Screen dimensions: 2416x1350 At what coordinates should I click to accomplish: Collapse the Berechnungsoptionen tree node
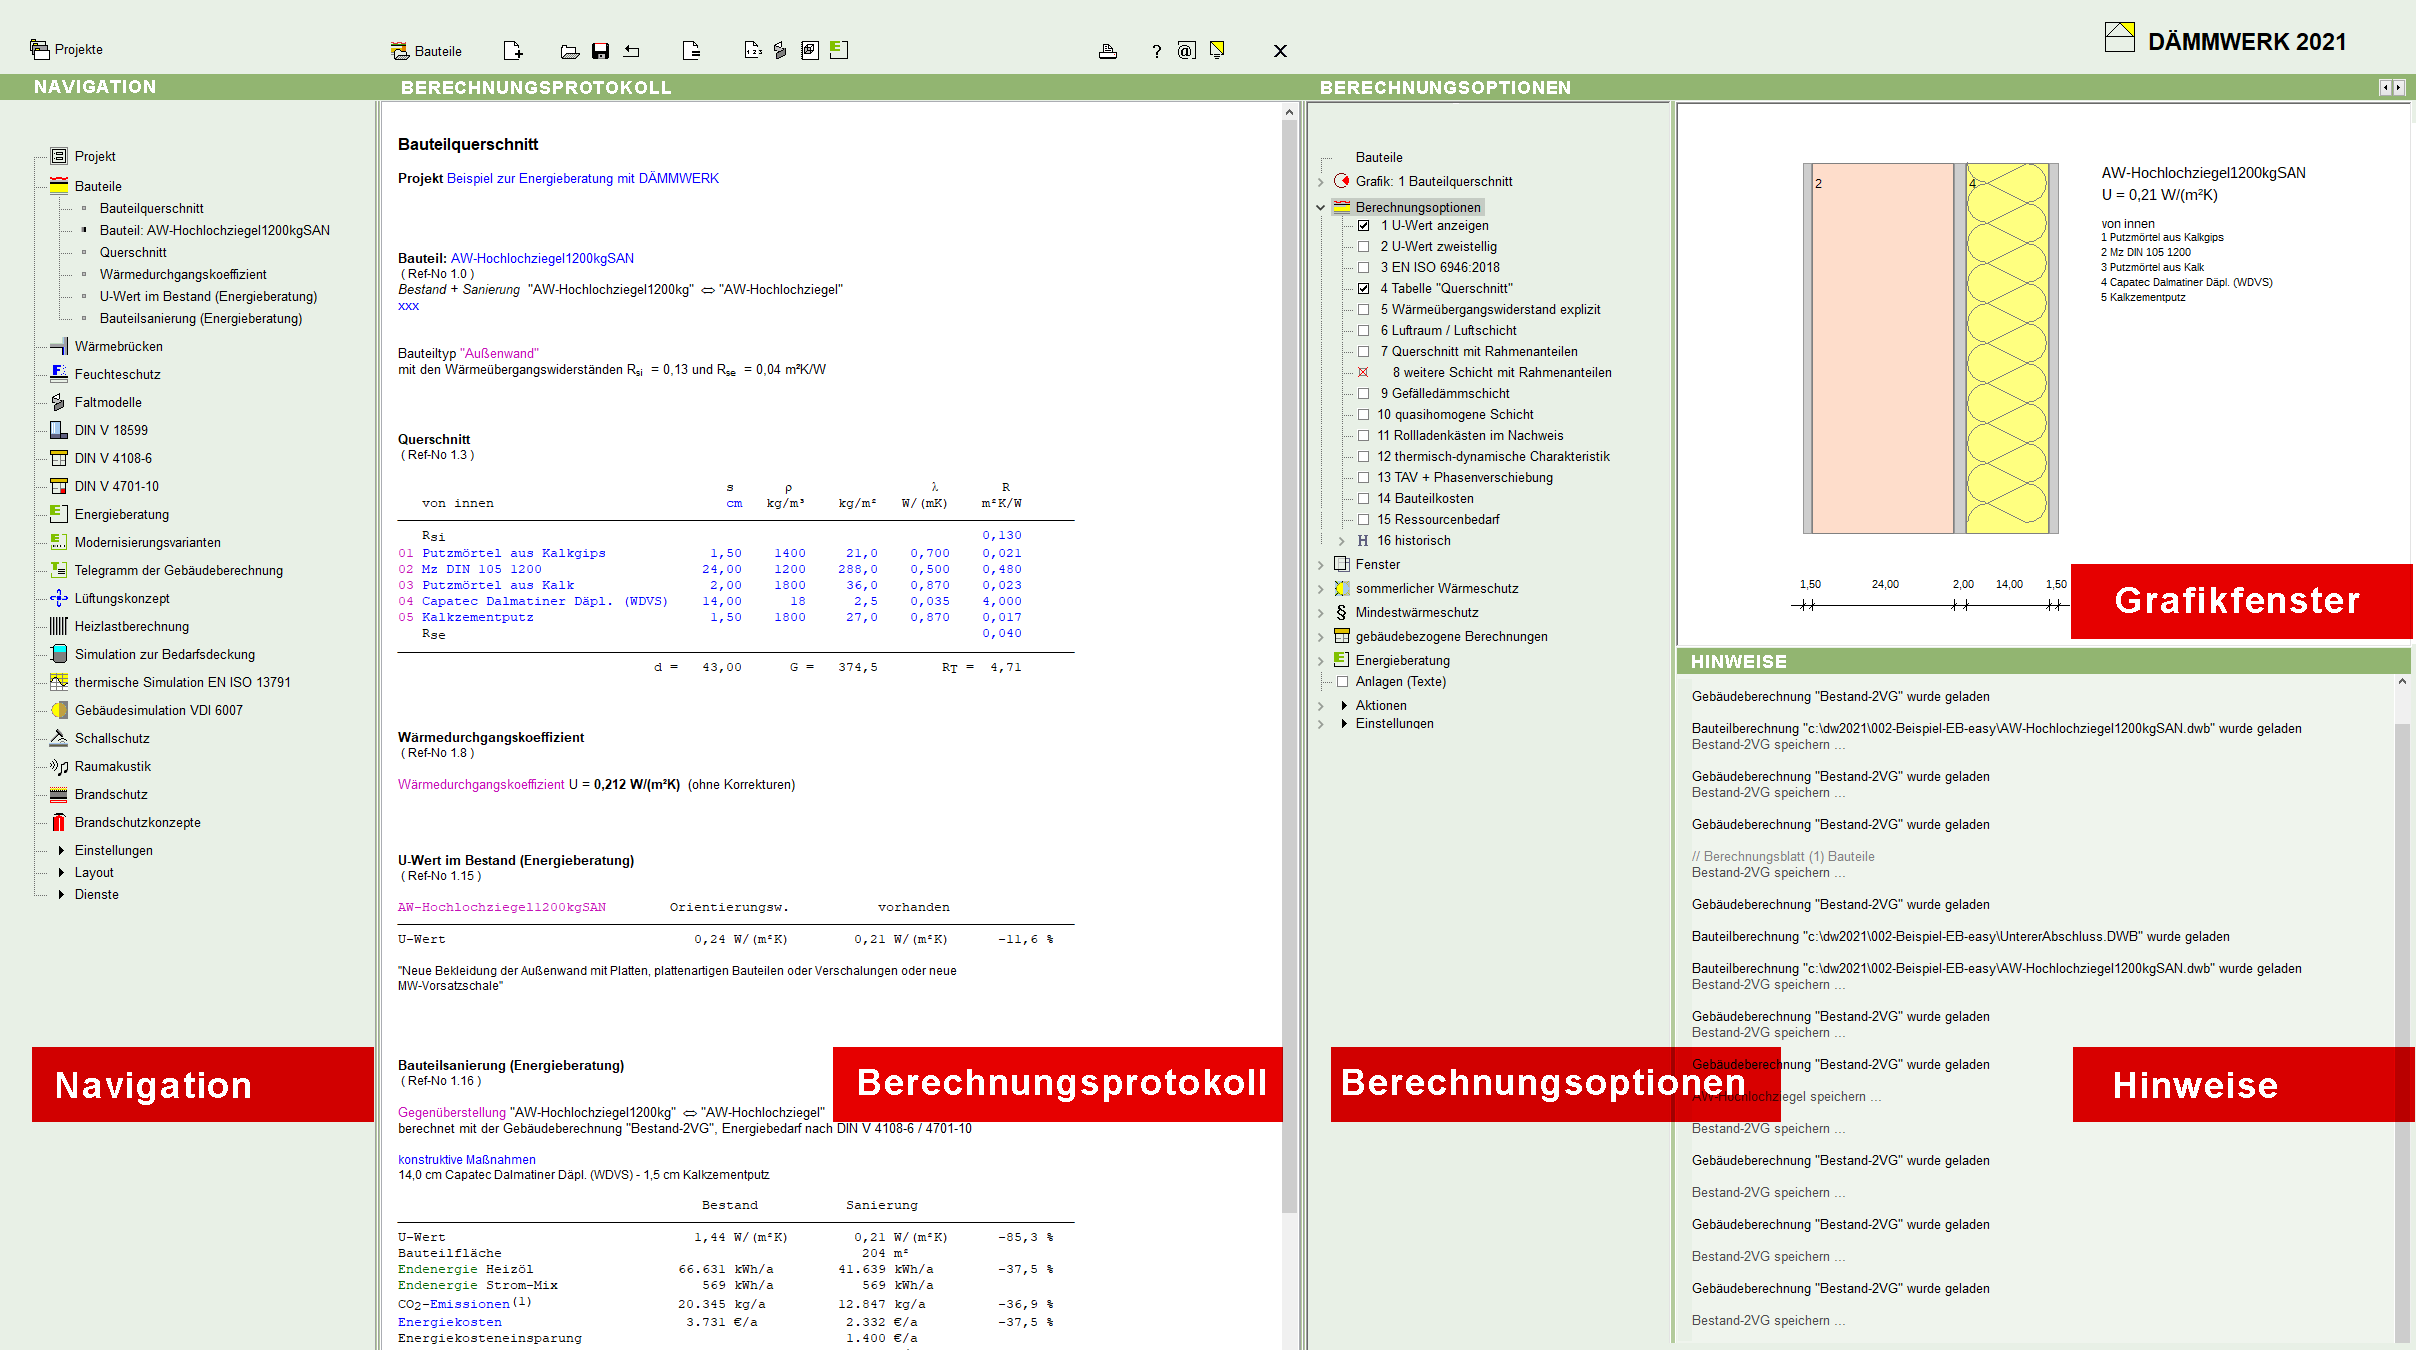coord(1321,208)
